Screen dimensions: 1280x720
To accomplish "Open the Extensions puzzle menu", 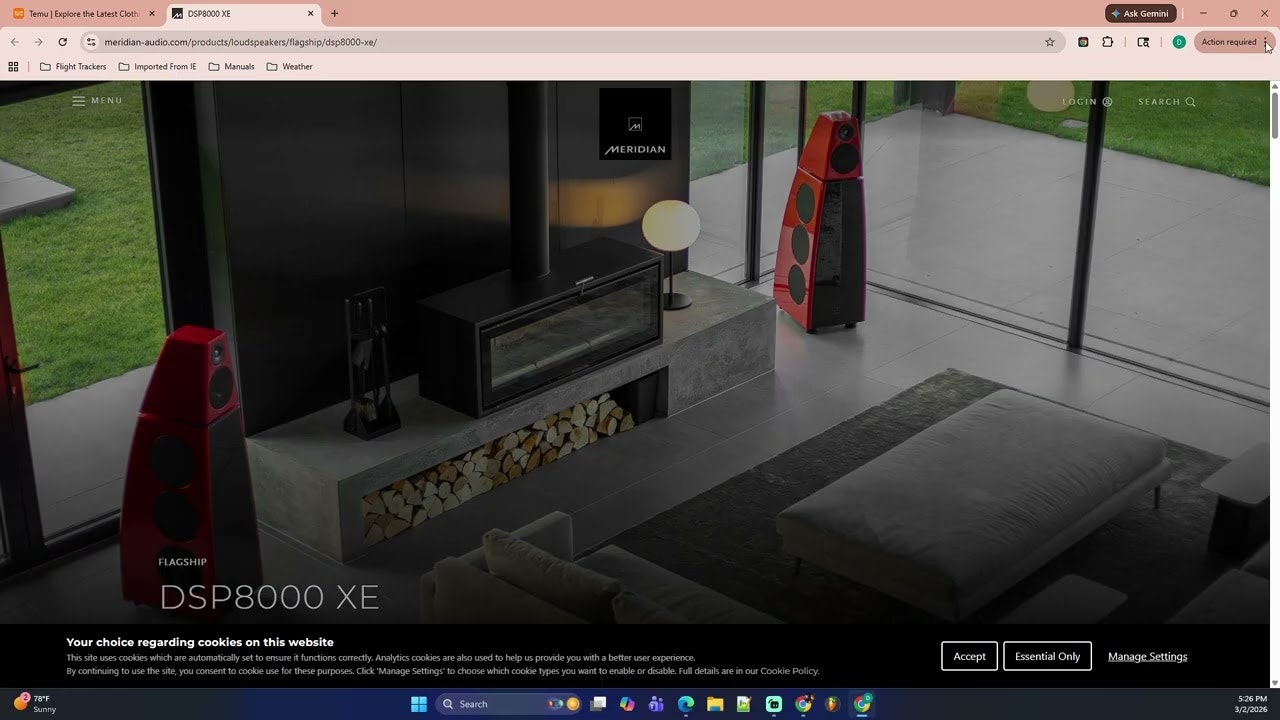I will [1108, 42].
